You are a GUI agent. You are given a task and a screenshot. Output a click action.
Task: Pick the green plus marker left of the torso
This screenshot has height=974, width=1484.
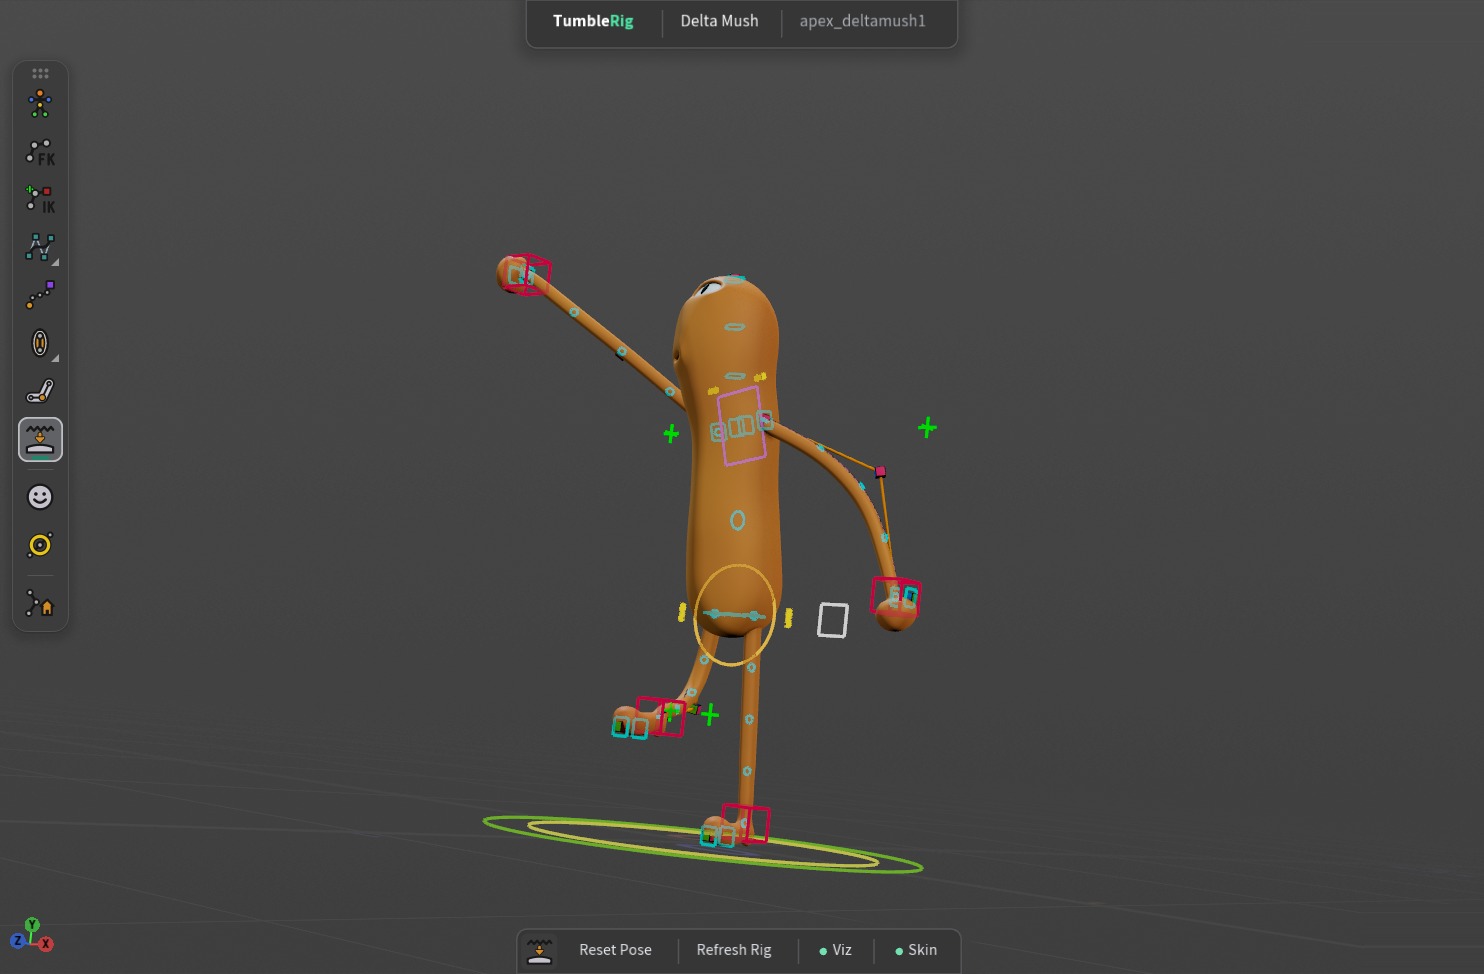pos(671,433)
